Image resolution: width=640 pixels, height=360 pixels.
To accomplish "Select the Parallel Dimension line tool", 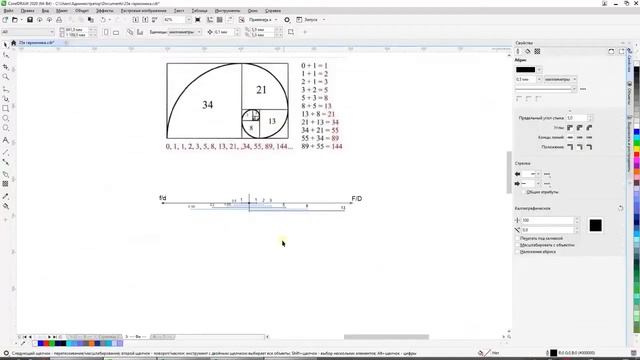I will coord(6,152).
